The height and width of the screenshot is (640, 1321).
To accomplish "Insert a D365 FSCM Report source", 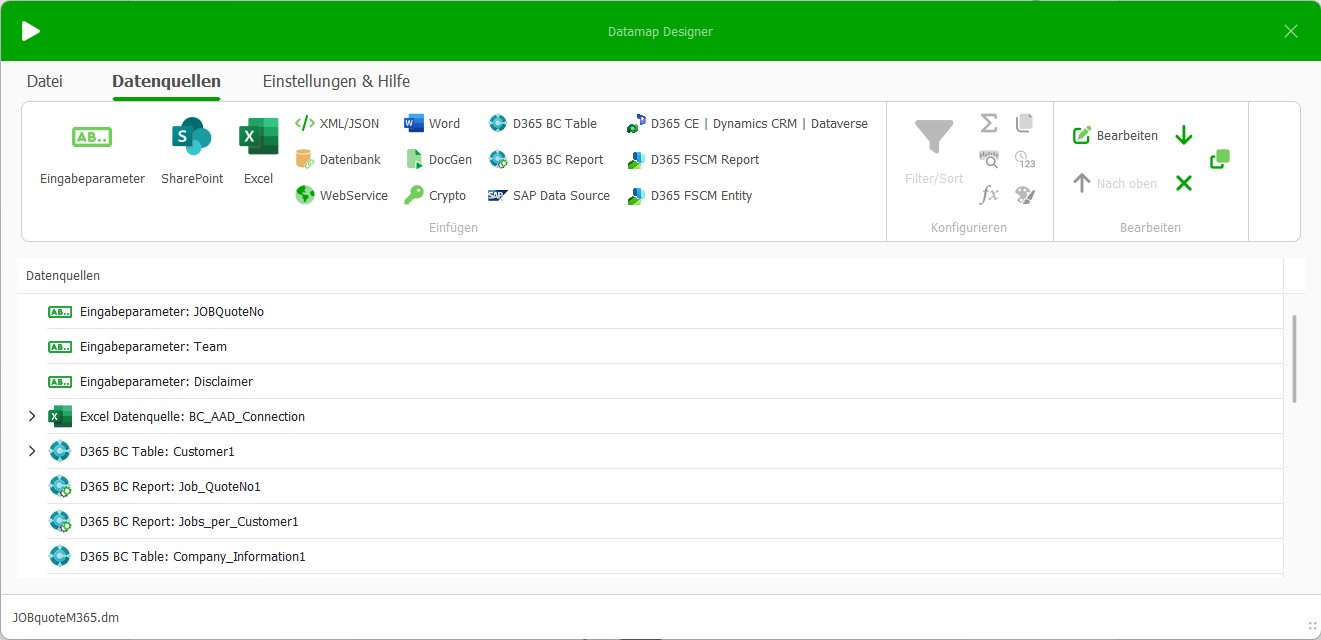I will [694, 159].
